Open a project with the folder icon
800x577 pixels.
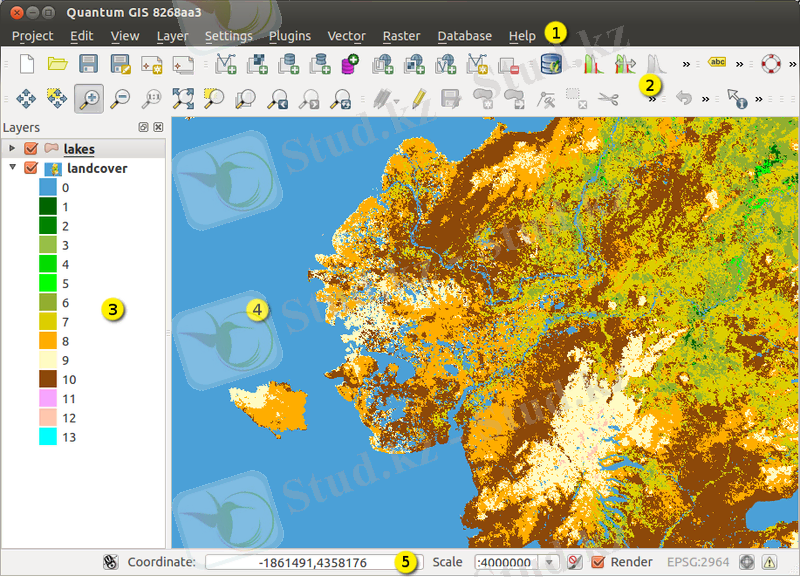coord(57,65)
